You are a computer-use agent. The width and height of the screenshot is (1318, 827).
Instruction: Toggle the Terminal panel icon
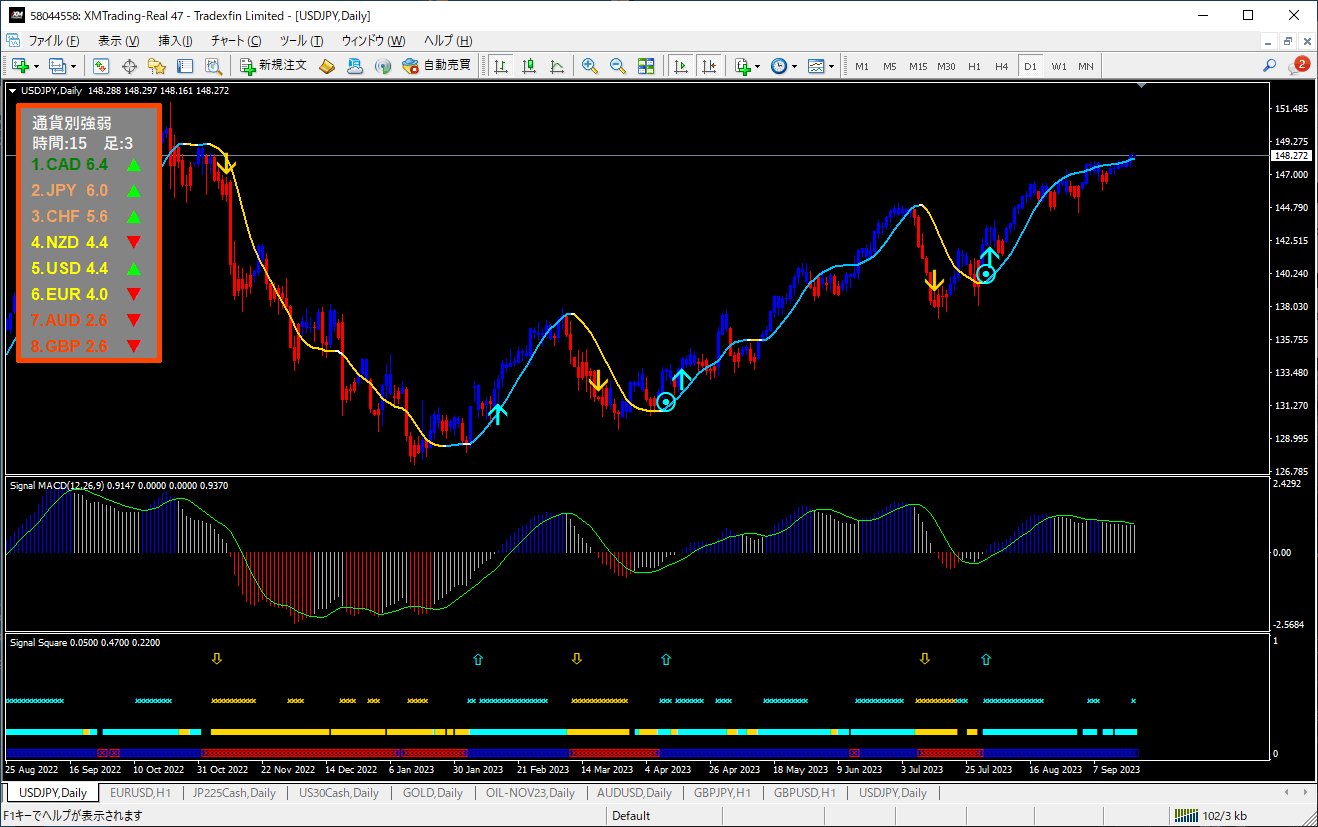185,66
